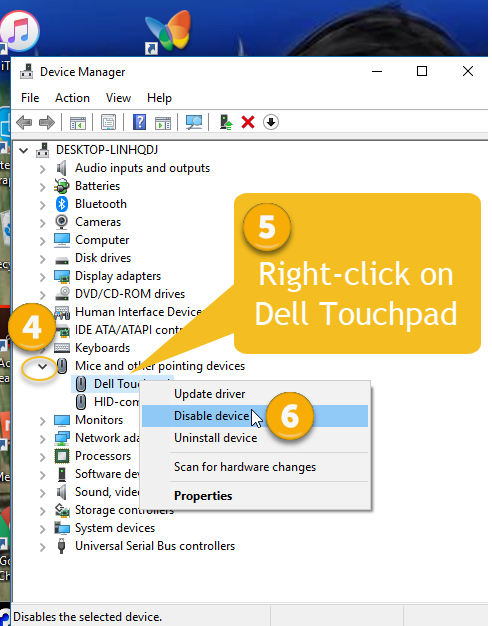Click the Update device driver toolbar icon
492x626 pixels.
pyautogui.click(x=226, y=122)
